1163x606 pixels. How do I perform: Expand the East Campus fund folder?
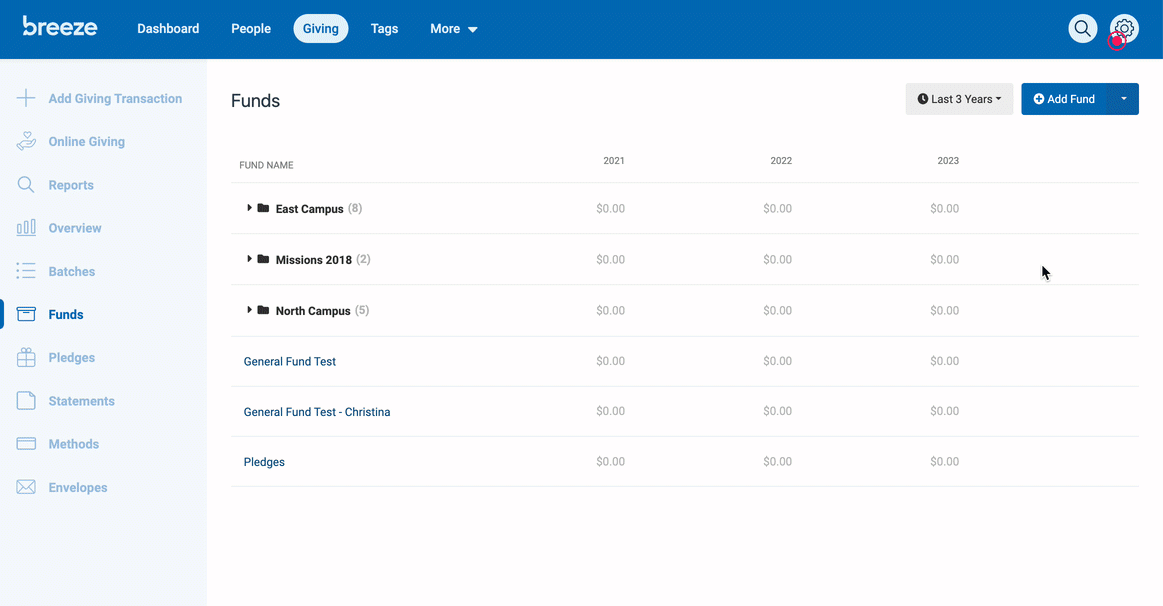click(x=249, y=208)
